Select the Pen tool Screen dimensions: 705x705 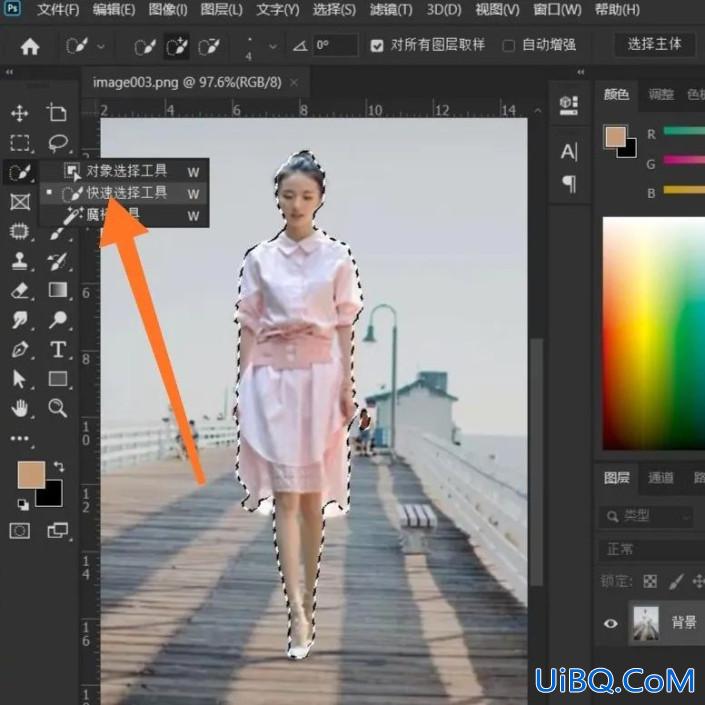coord(20,349)
